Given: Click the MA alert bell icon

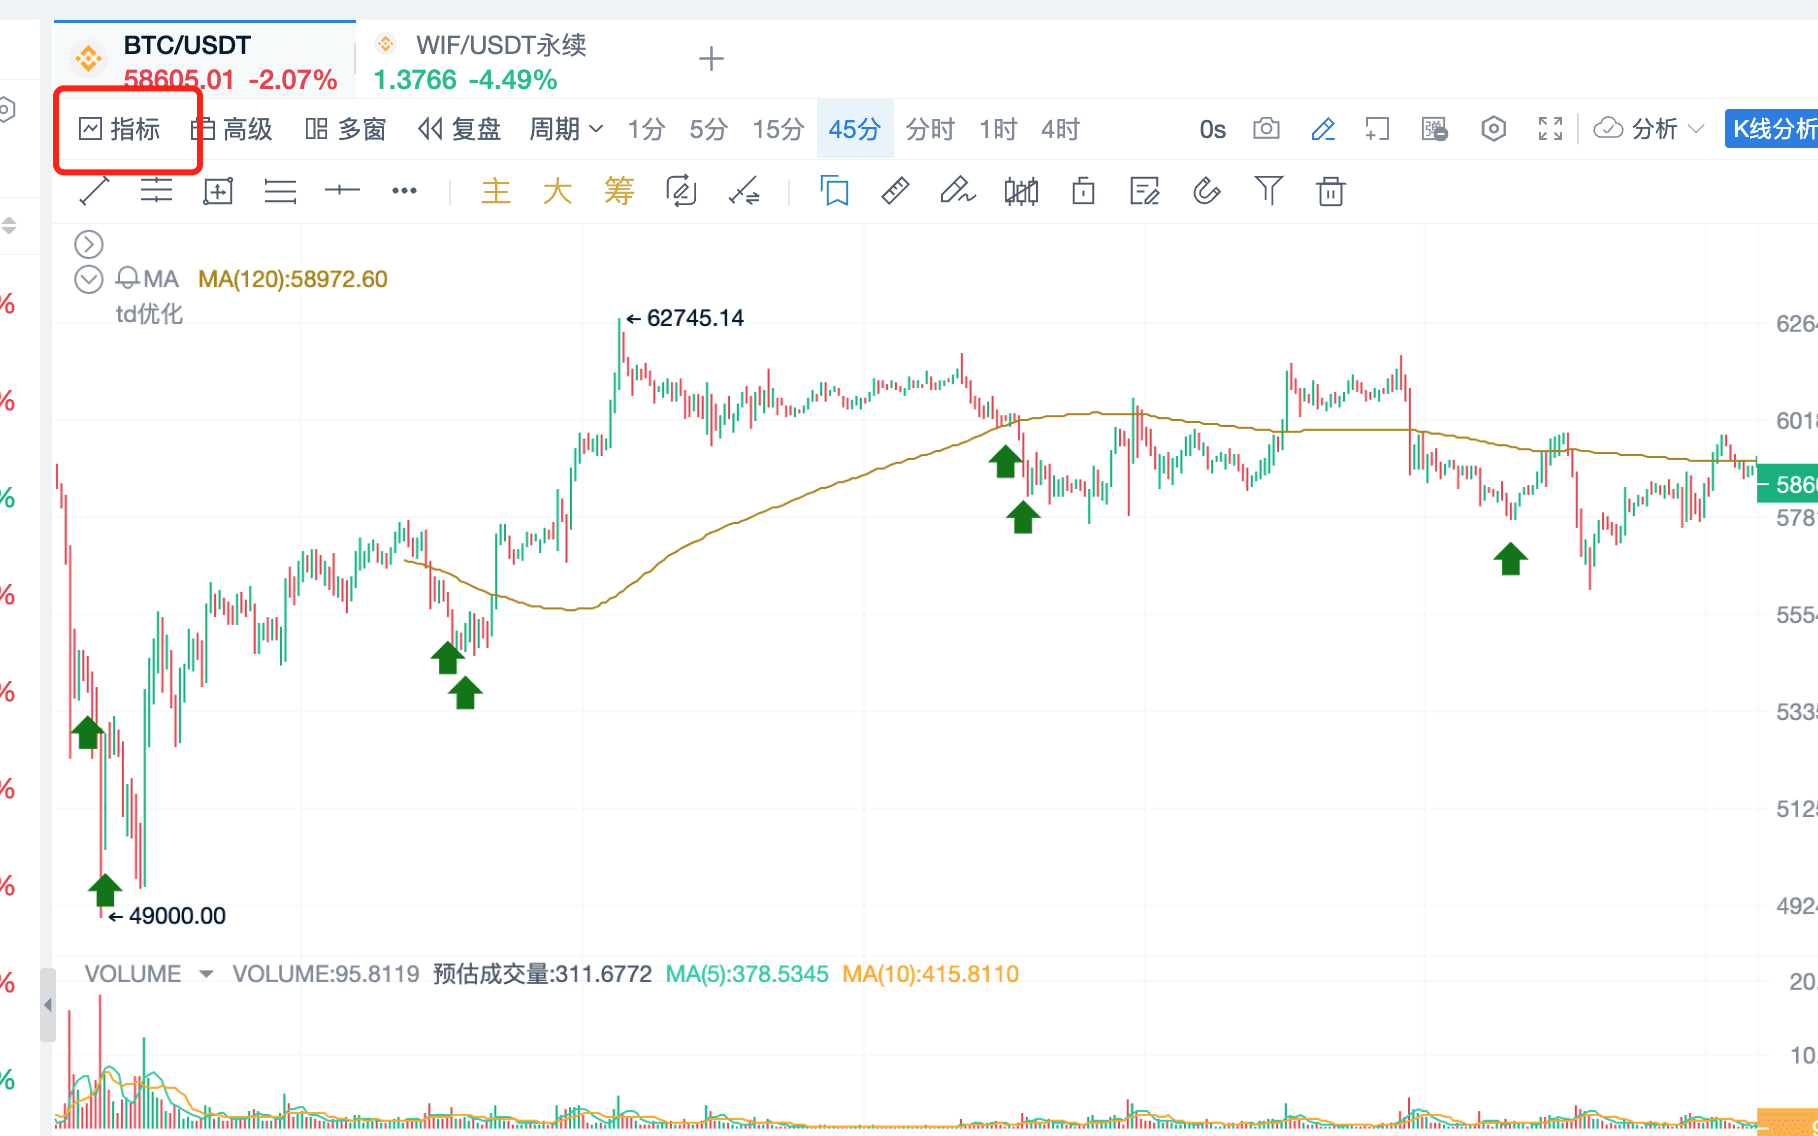Looking at the screenshot, I should pos(128,278).
